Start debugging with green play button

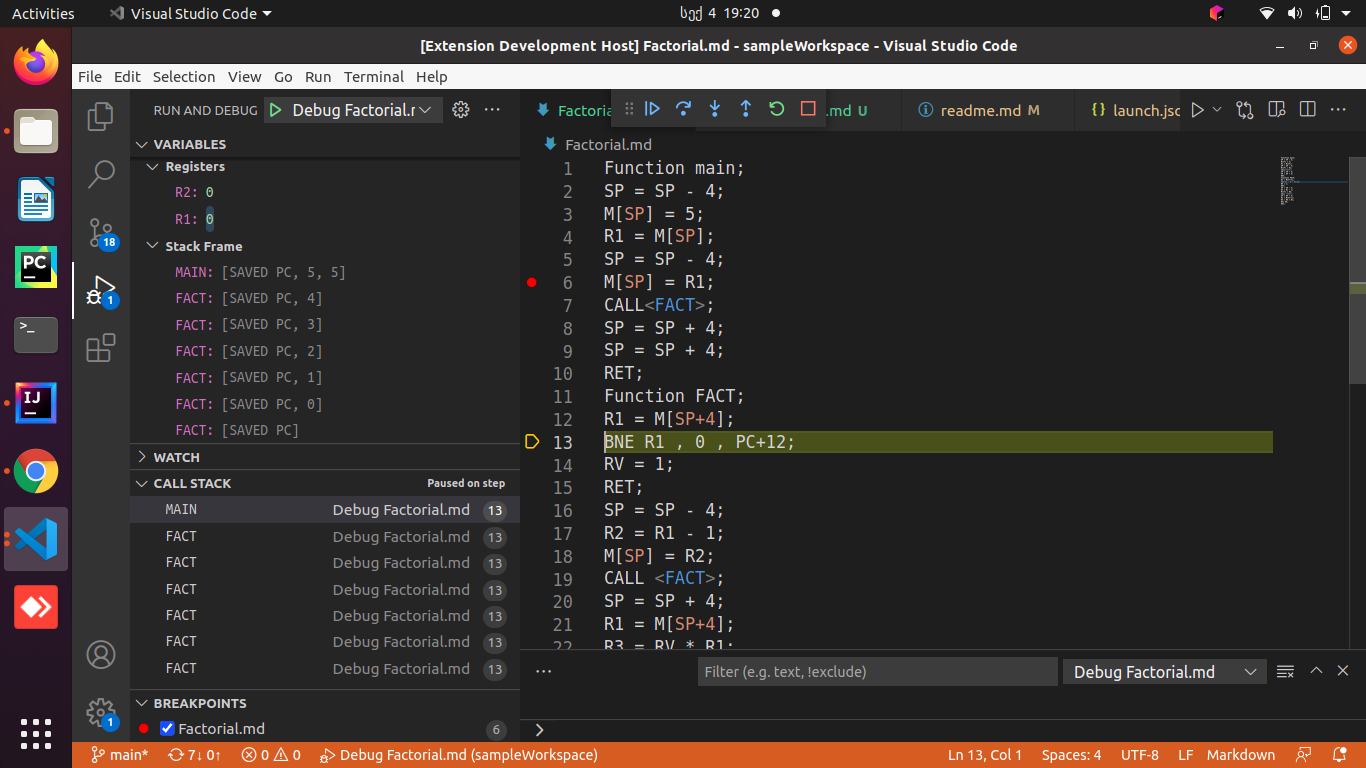click(x=276, y=110)
